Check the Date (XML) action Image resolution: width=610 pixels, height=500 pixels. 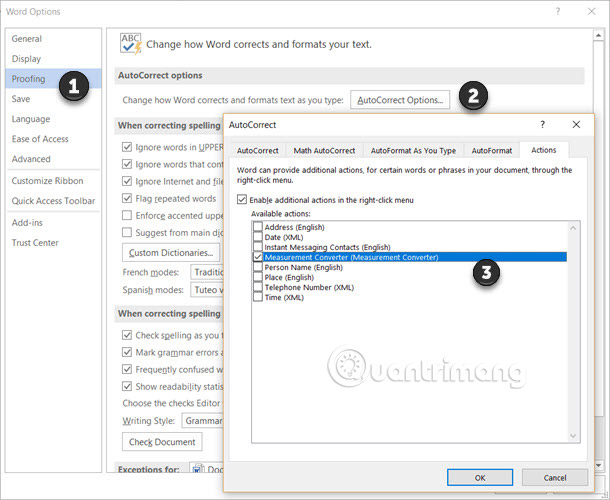pos(258,237)
